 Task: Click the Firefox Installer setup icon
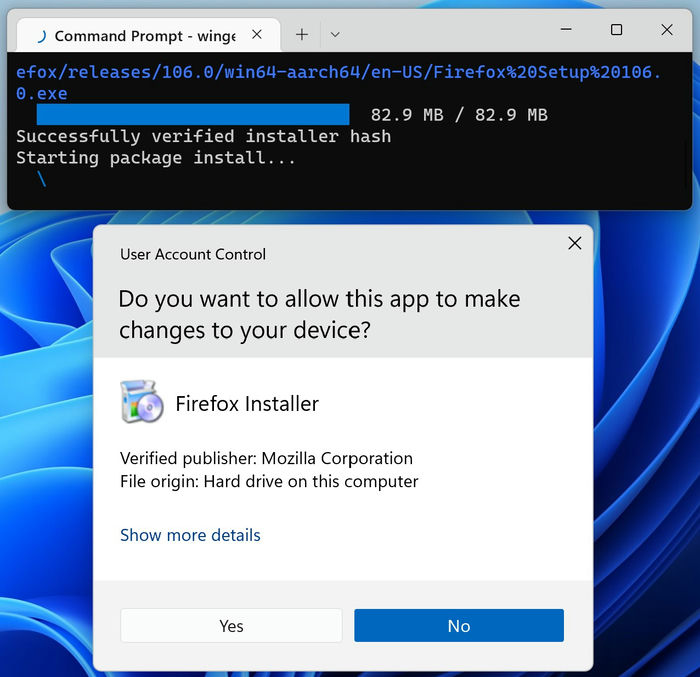[x=142, y=402]
